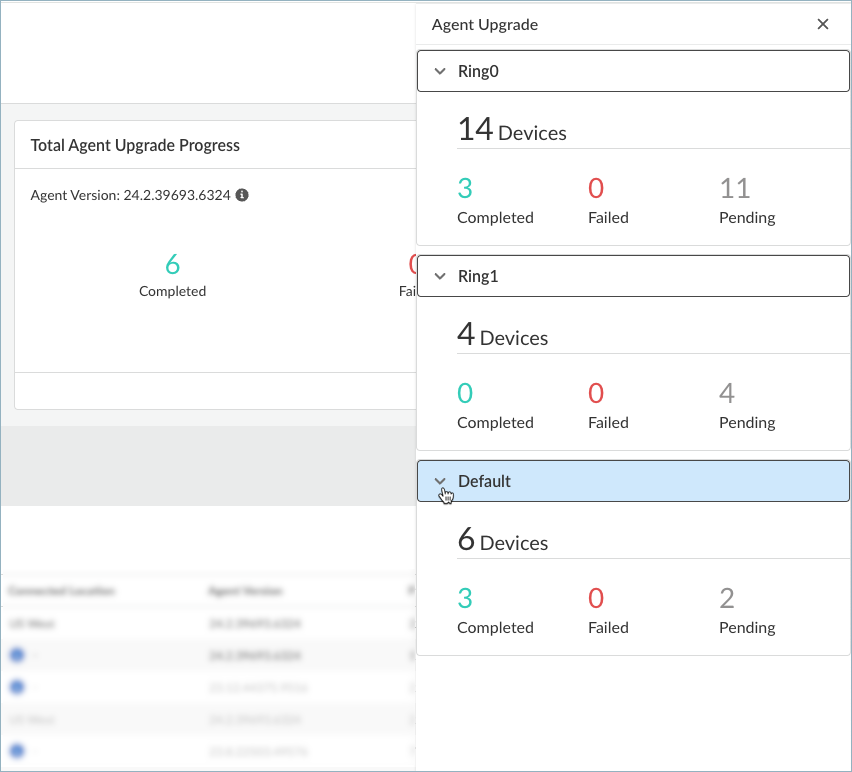Click Default completed count 3
852x772 pixels.
(465, 598)
